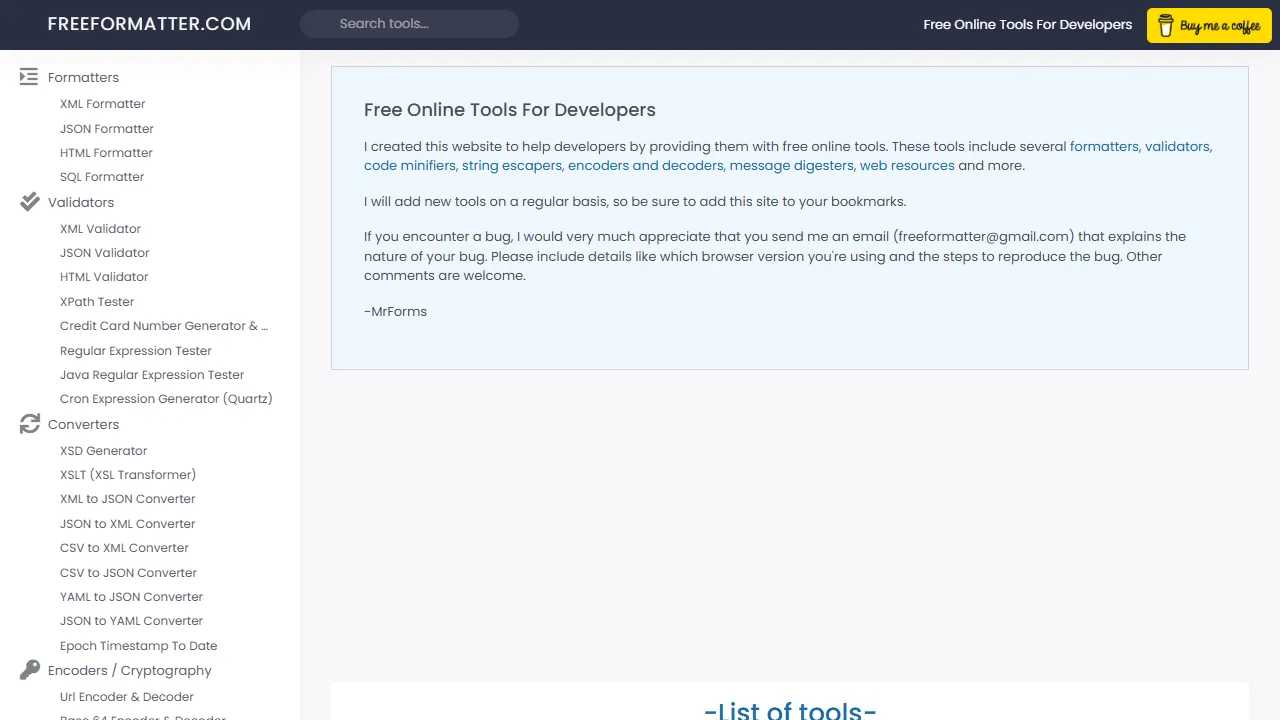
Task: Open the Cron Expression Generator (Quartz)
Action: (166, 398)
